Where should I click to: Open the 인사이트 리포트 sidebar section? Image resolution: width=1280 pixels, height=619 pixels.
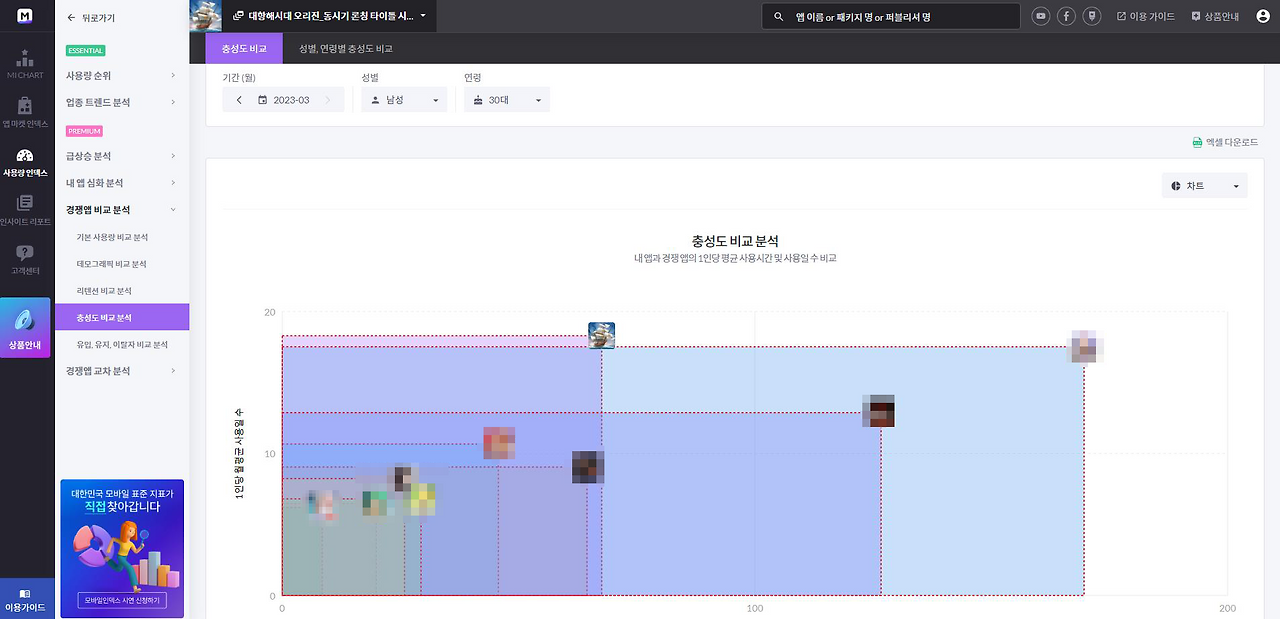[27, 210]
